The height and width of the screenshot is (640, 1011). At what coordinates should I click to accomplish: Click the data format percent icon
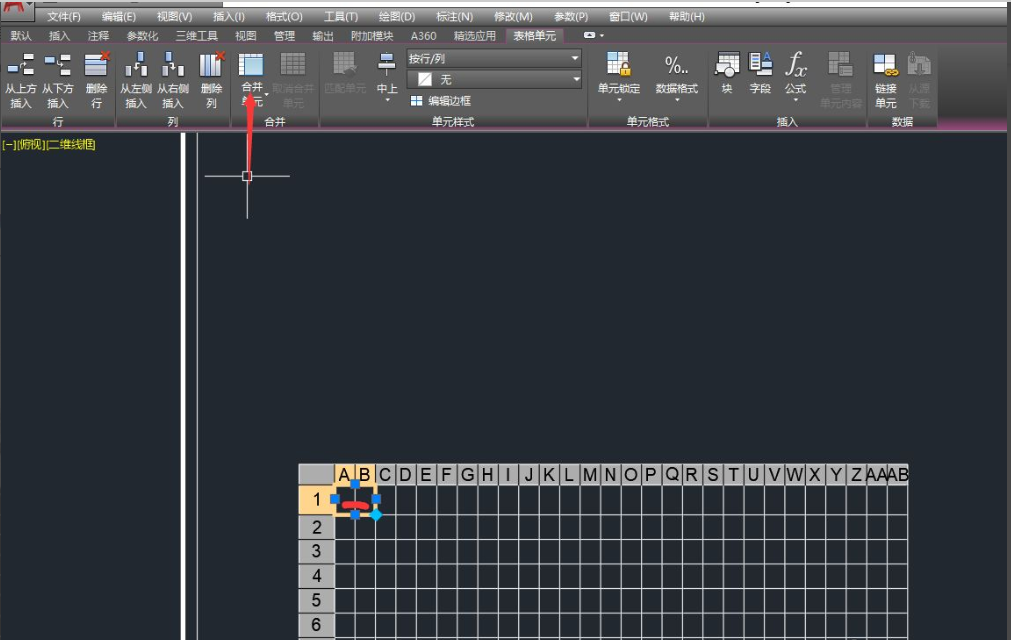pos(676,65)
